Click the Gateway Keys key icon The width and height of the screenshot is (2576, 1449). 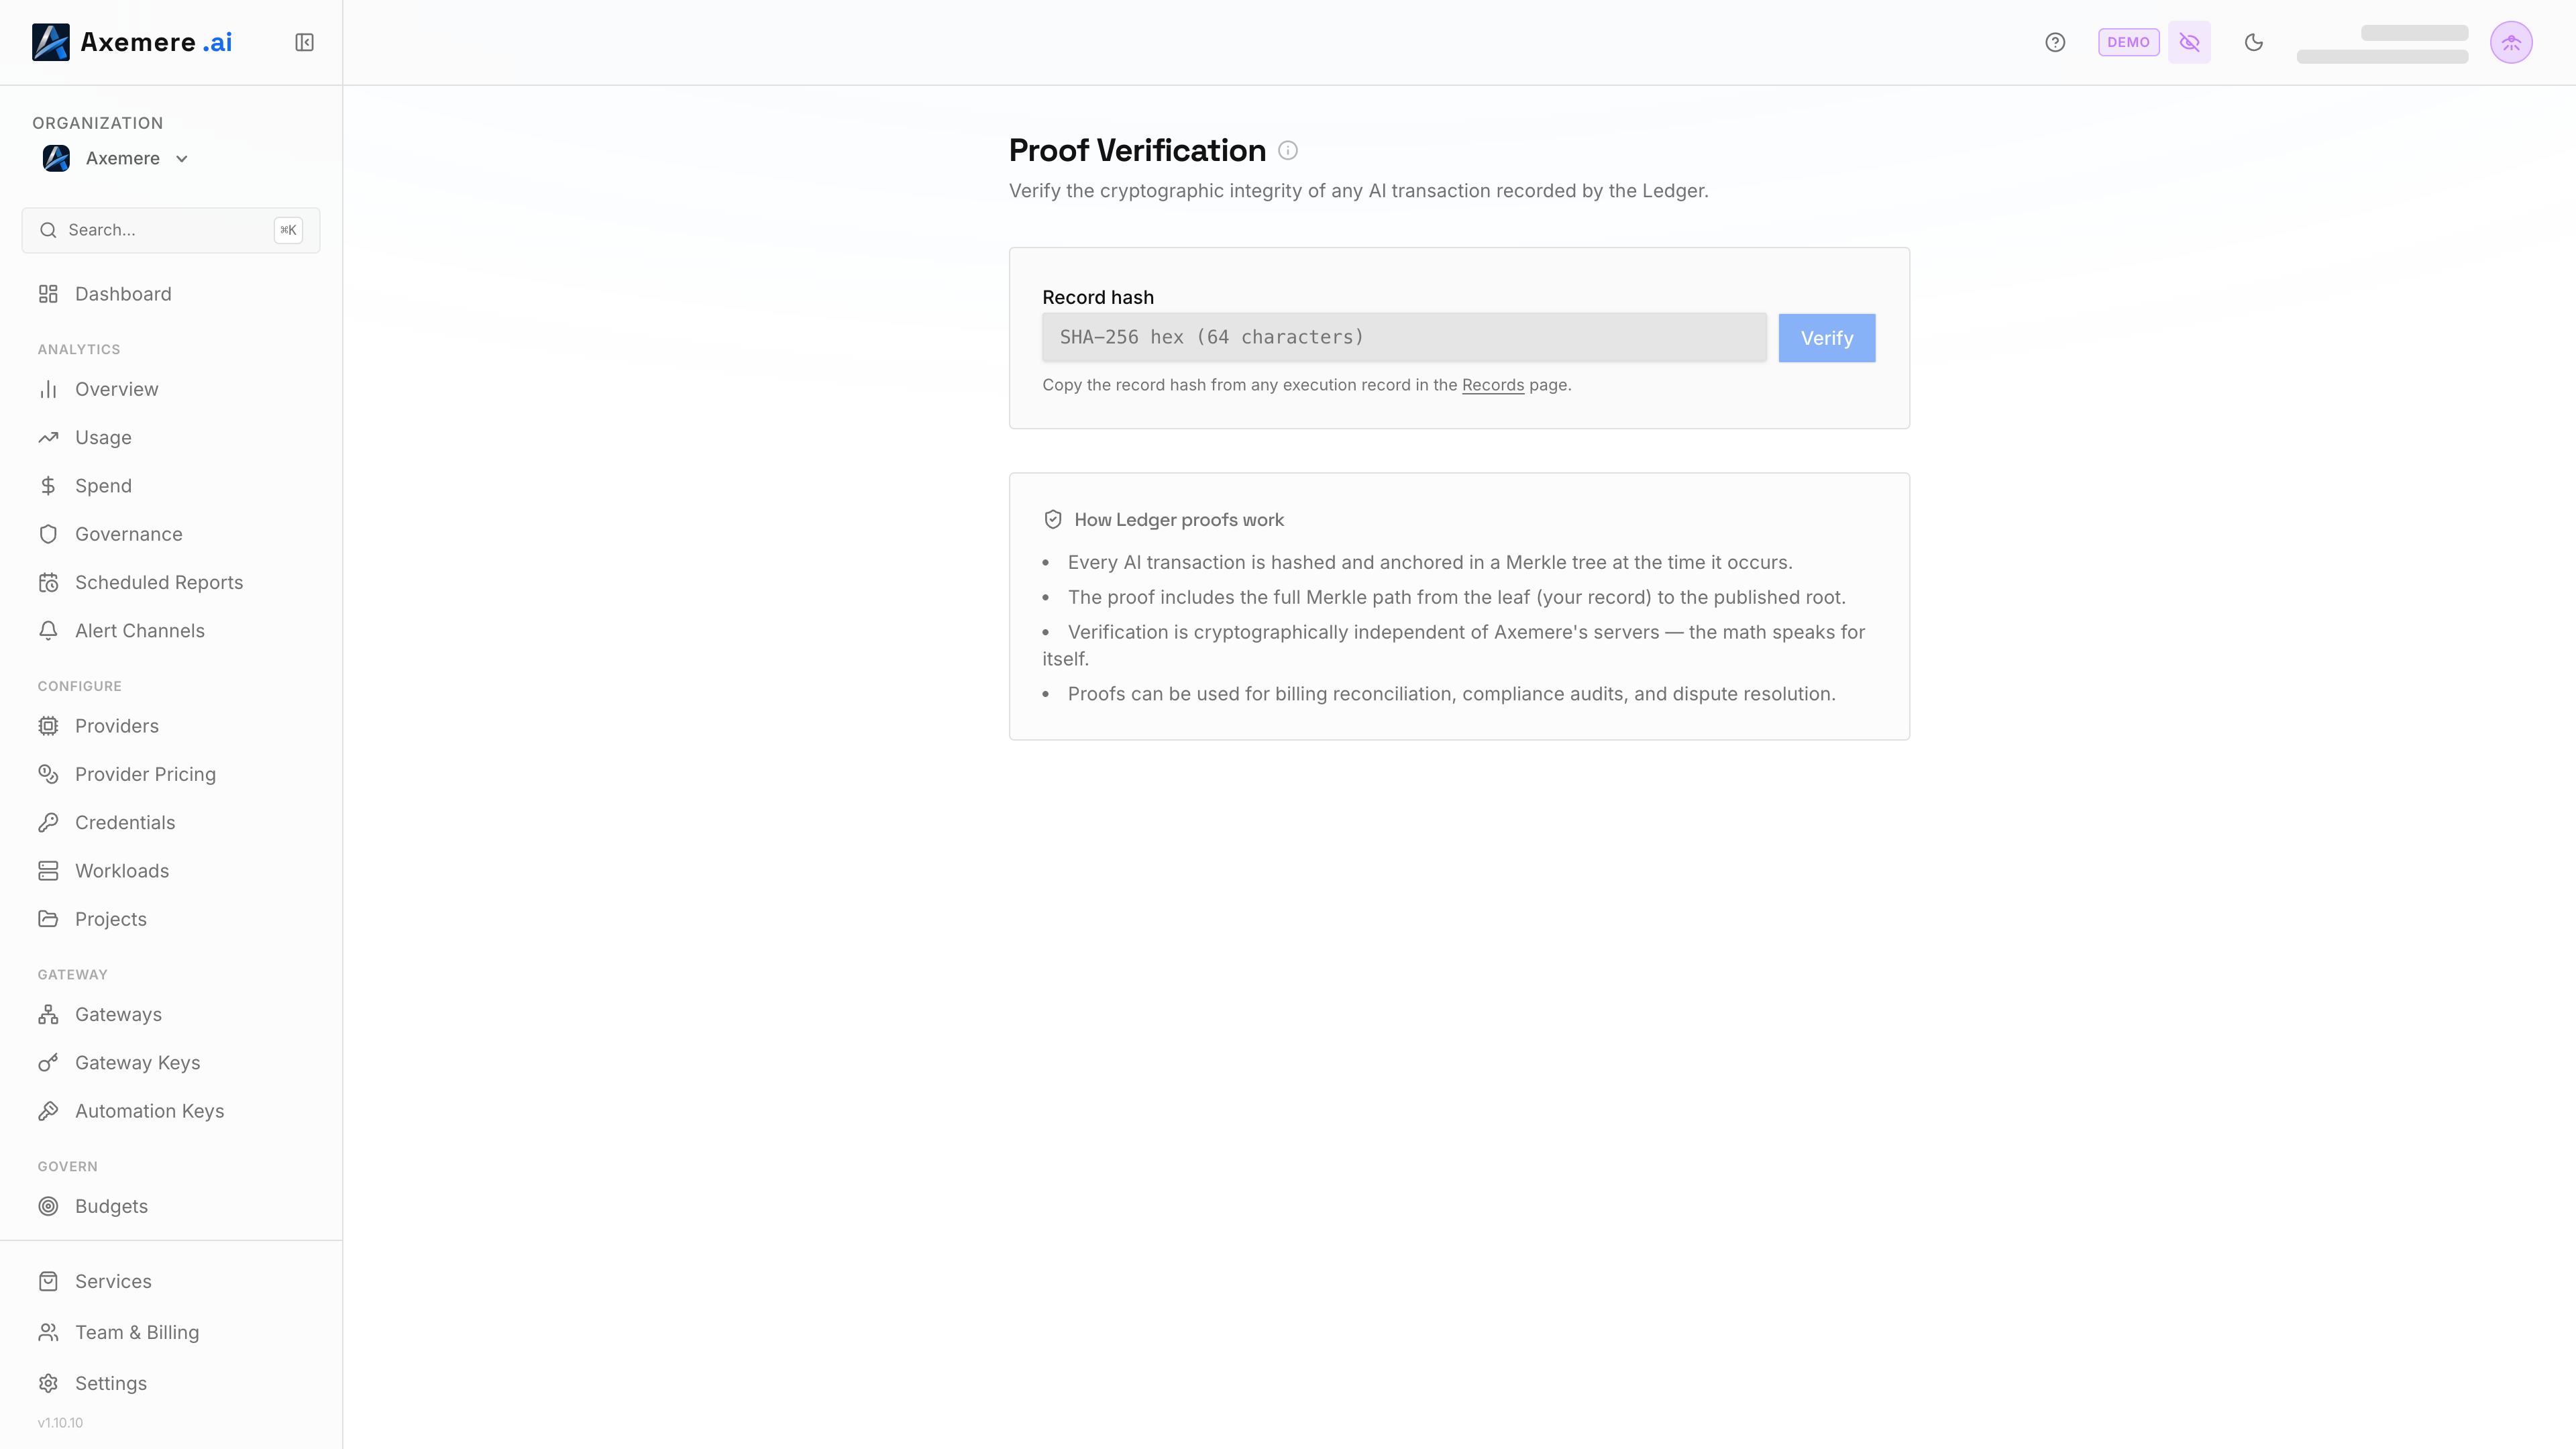(48, 1063)
